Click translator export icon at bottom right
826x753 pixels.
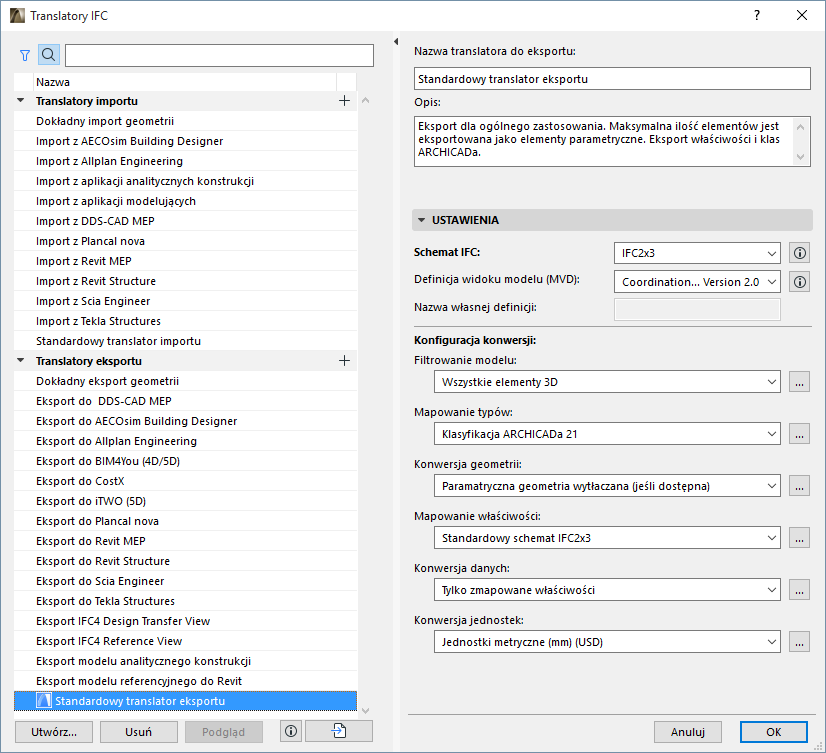coord(338,731)
